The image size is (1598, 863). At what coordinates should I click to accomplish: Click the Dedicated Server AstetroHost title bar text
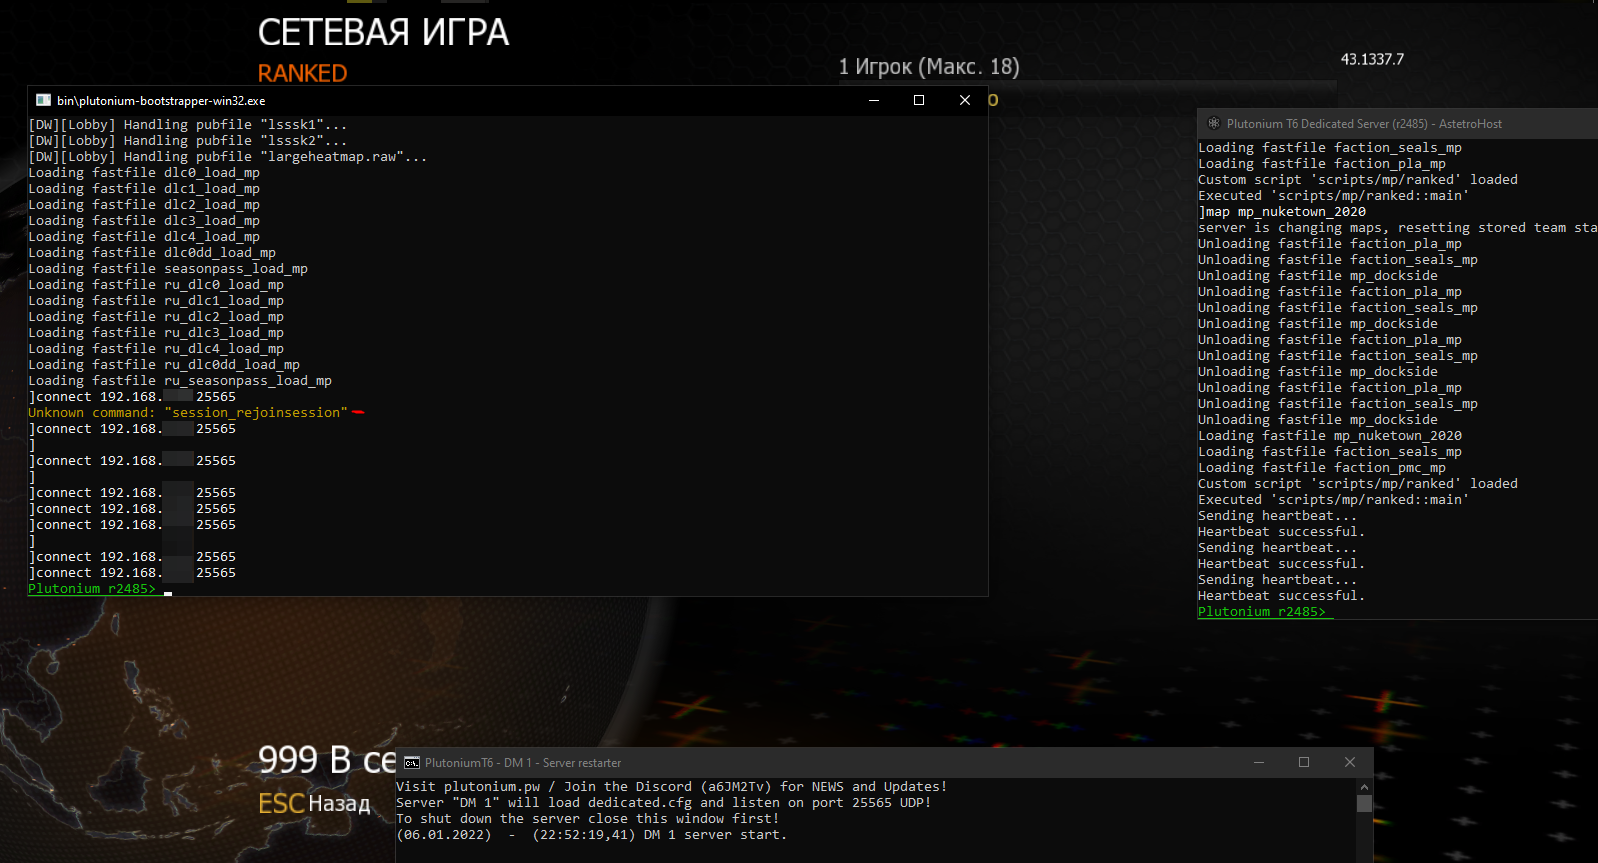1364,124
